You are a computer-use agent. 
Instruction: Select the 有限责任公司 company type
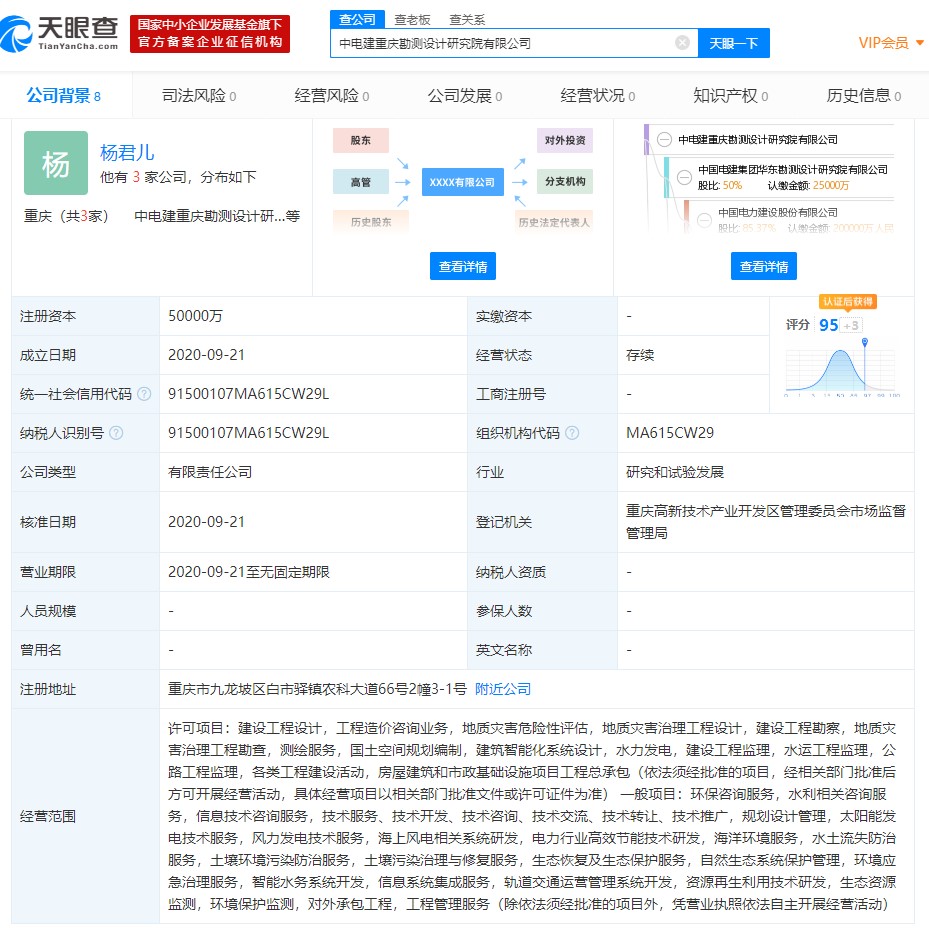(210, 472)
